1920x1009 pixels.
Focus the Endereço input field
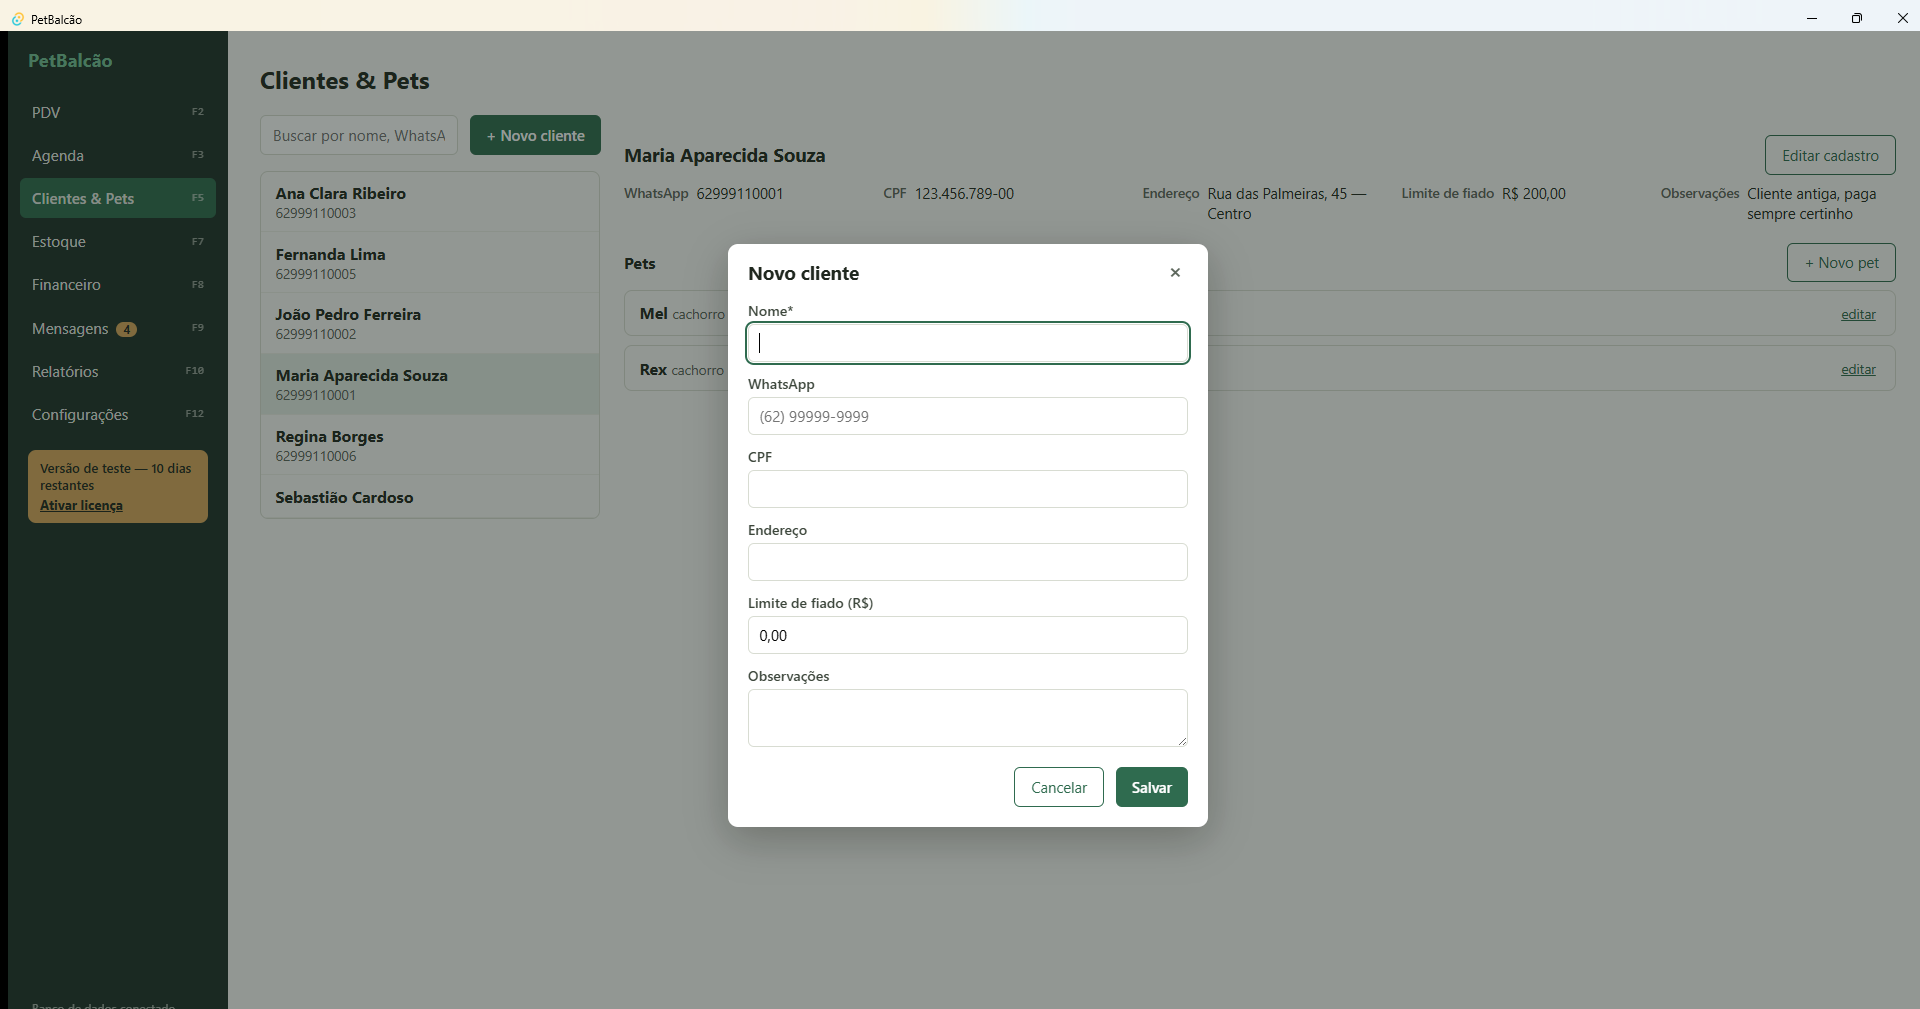pos(968,562)
